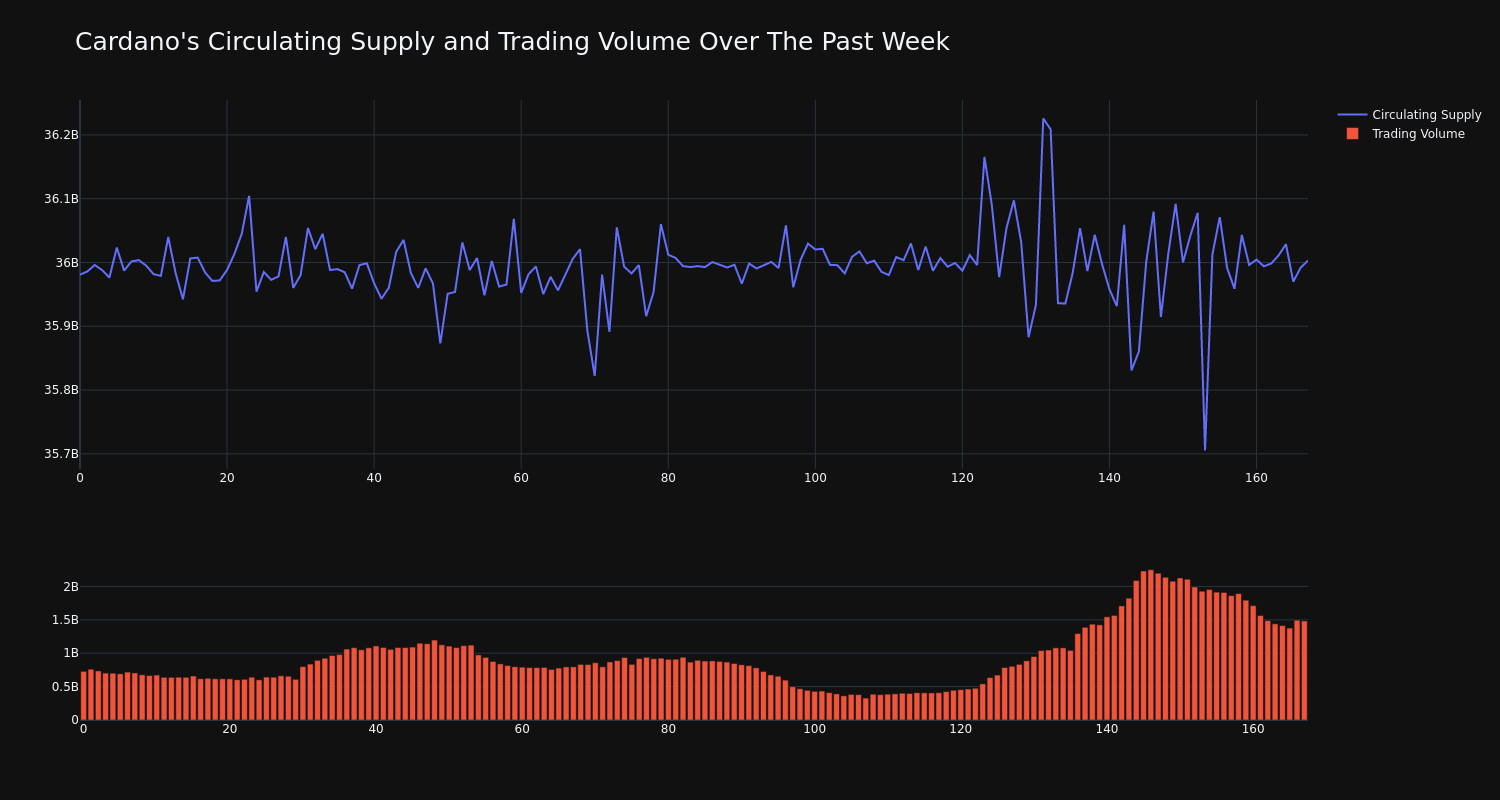Viewport: 1500px width, 800px height.
Task: Click the red Trading Volume legend swatch
Action: coord(1352,134)
